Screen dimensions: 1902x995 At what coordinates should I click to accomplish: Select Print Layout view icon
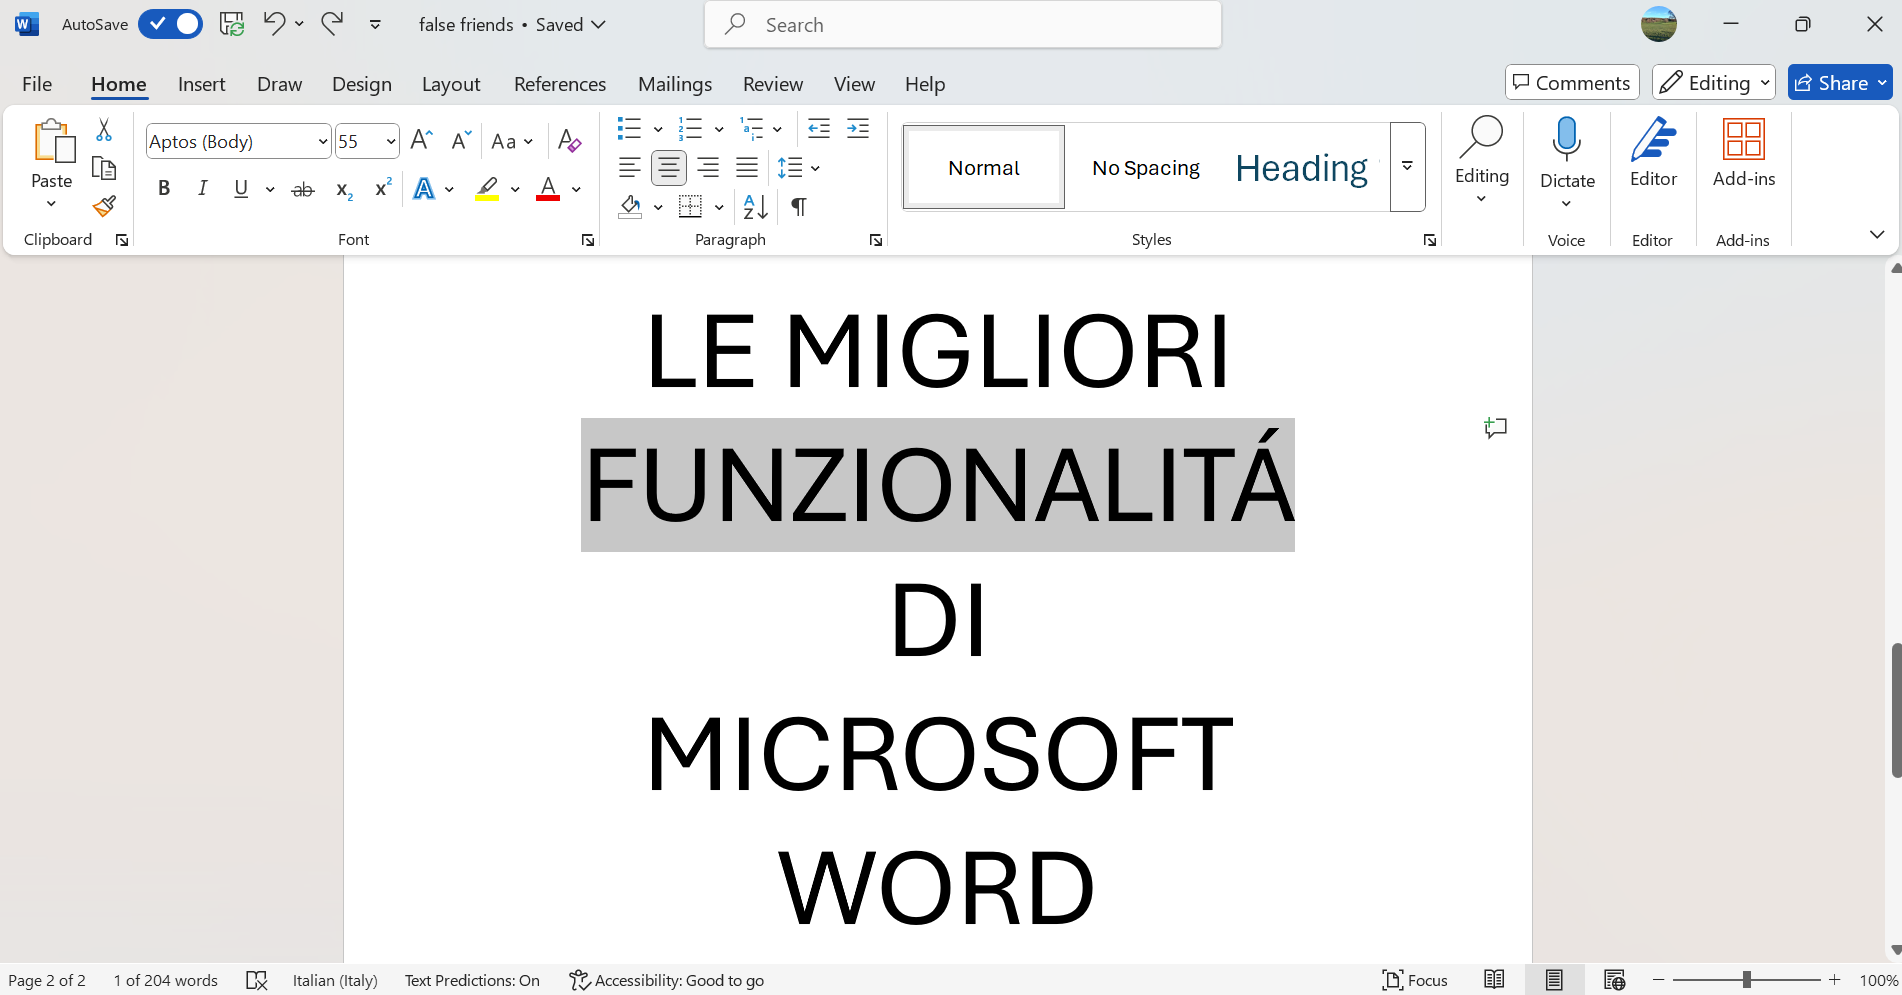[x=1554, y=980]
